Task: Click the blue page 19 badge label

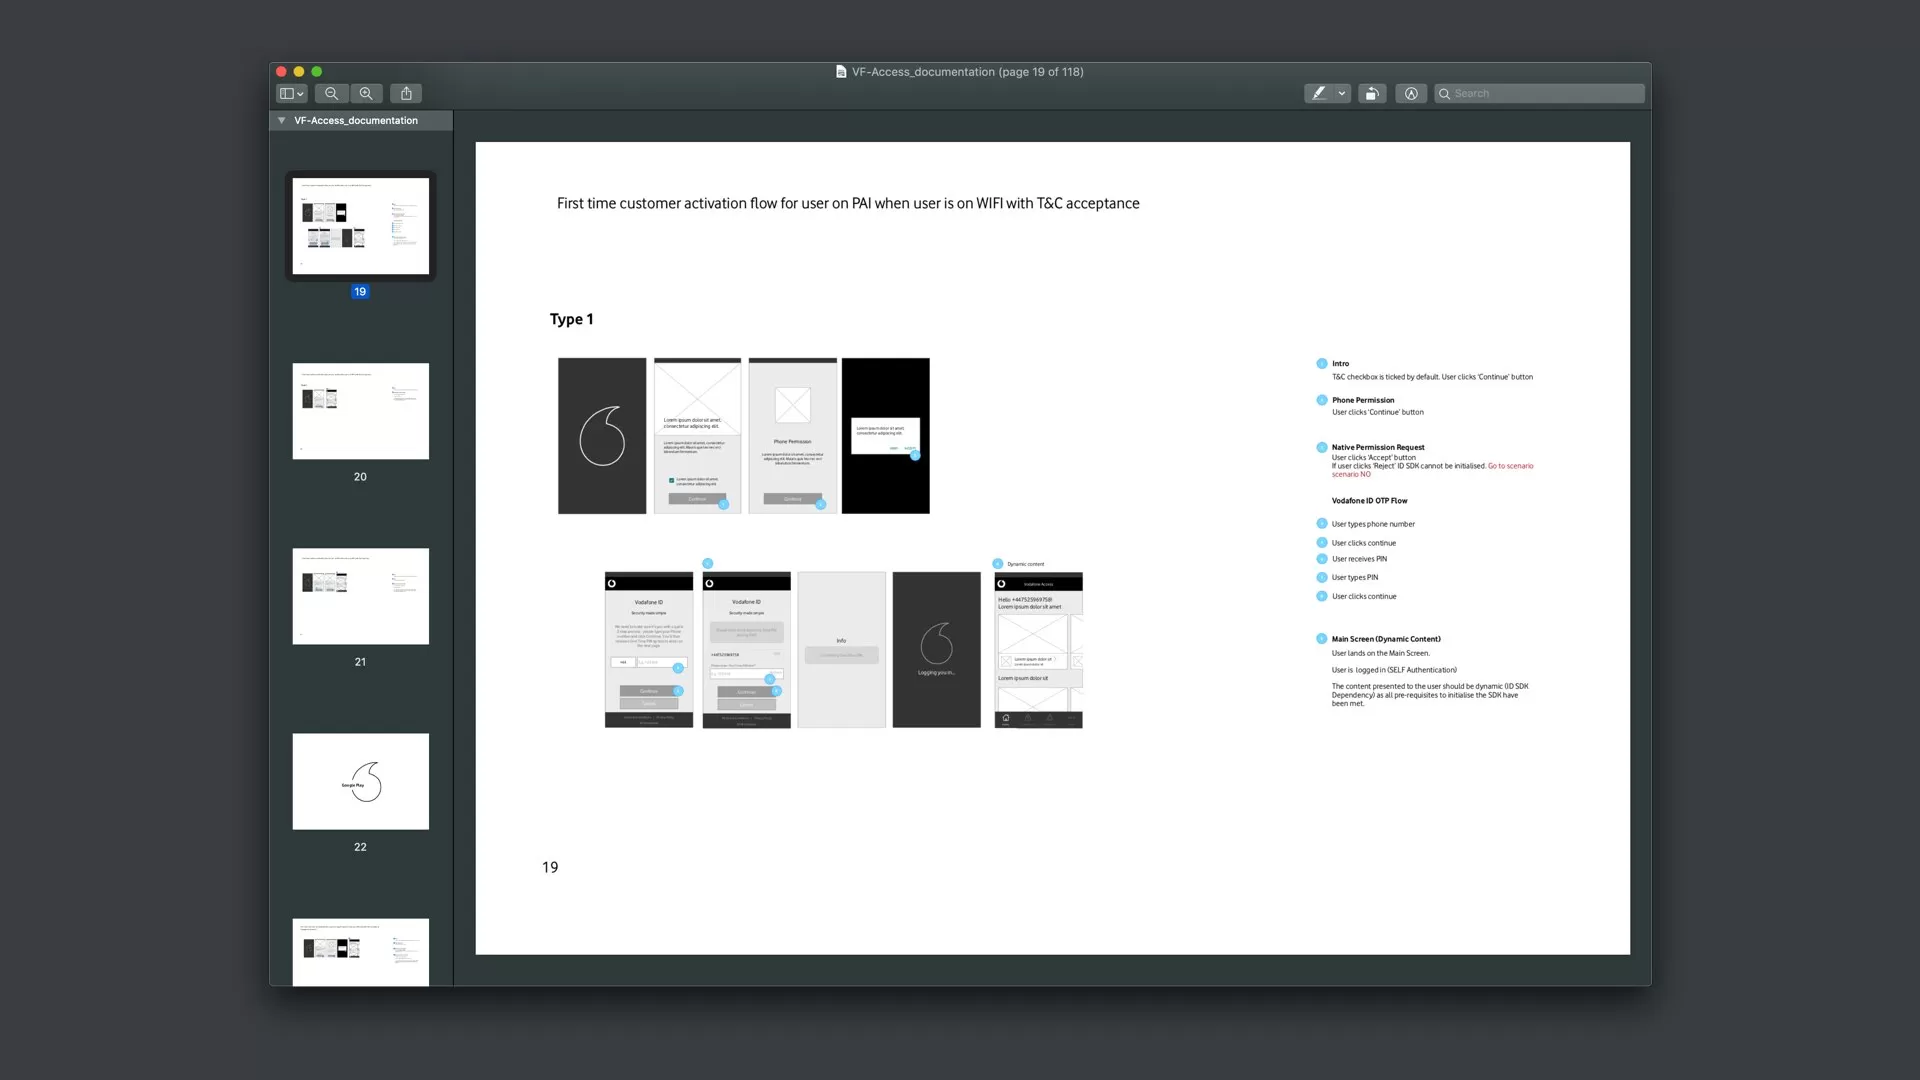Action: pos(360,292)
